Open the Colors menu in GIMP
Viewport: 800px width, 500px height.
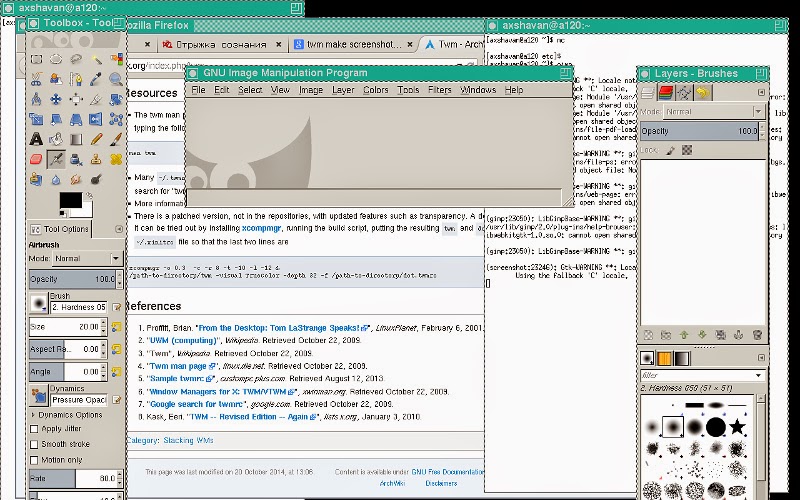coord(376,90)
